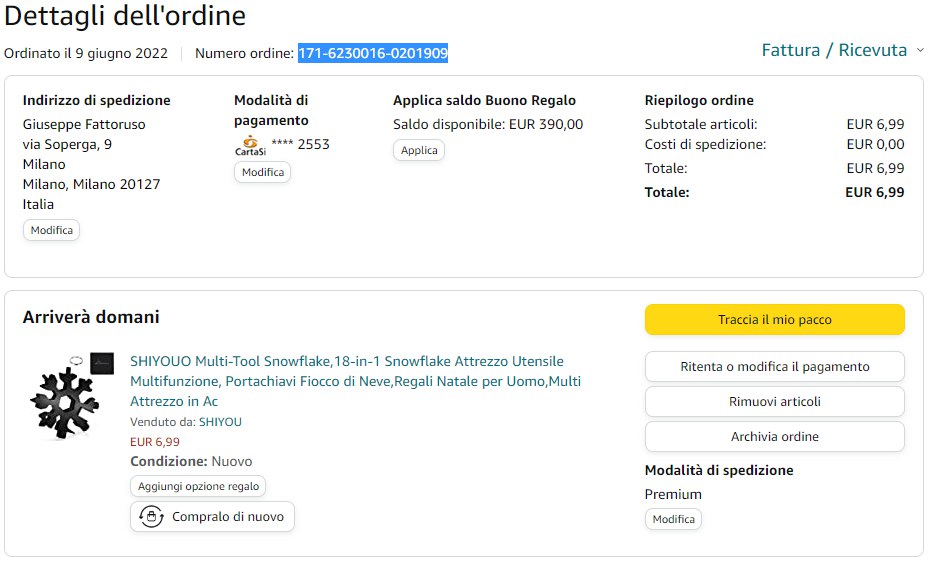Expand the Fattura / Ricevuta dropdown
934x565 pixels.
(x=834, y=50)
